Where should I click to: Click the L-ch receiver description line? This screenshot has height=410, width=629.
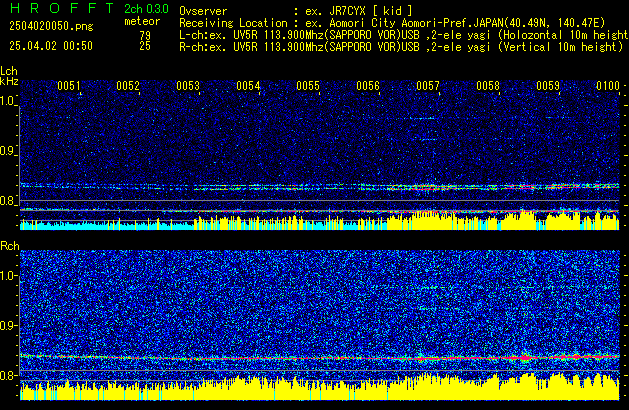pyautogui.click(x=404, y=35)
